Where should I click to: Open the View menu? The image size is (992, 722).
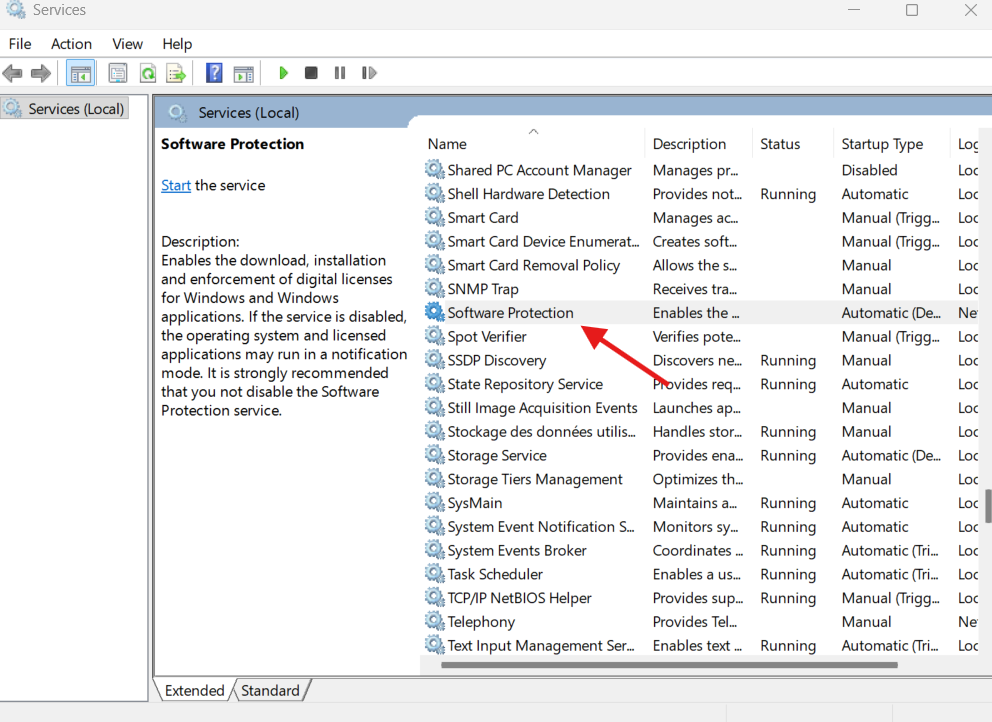click(127, 44)
